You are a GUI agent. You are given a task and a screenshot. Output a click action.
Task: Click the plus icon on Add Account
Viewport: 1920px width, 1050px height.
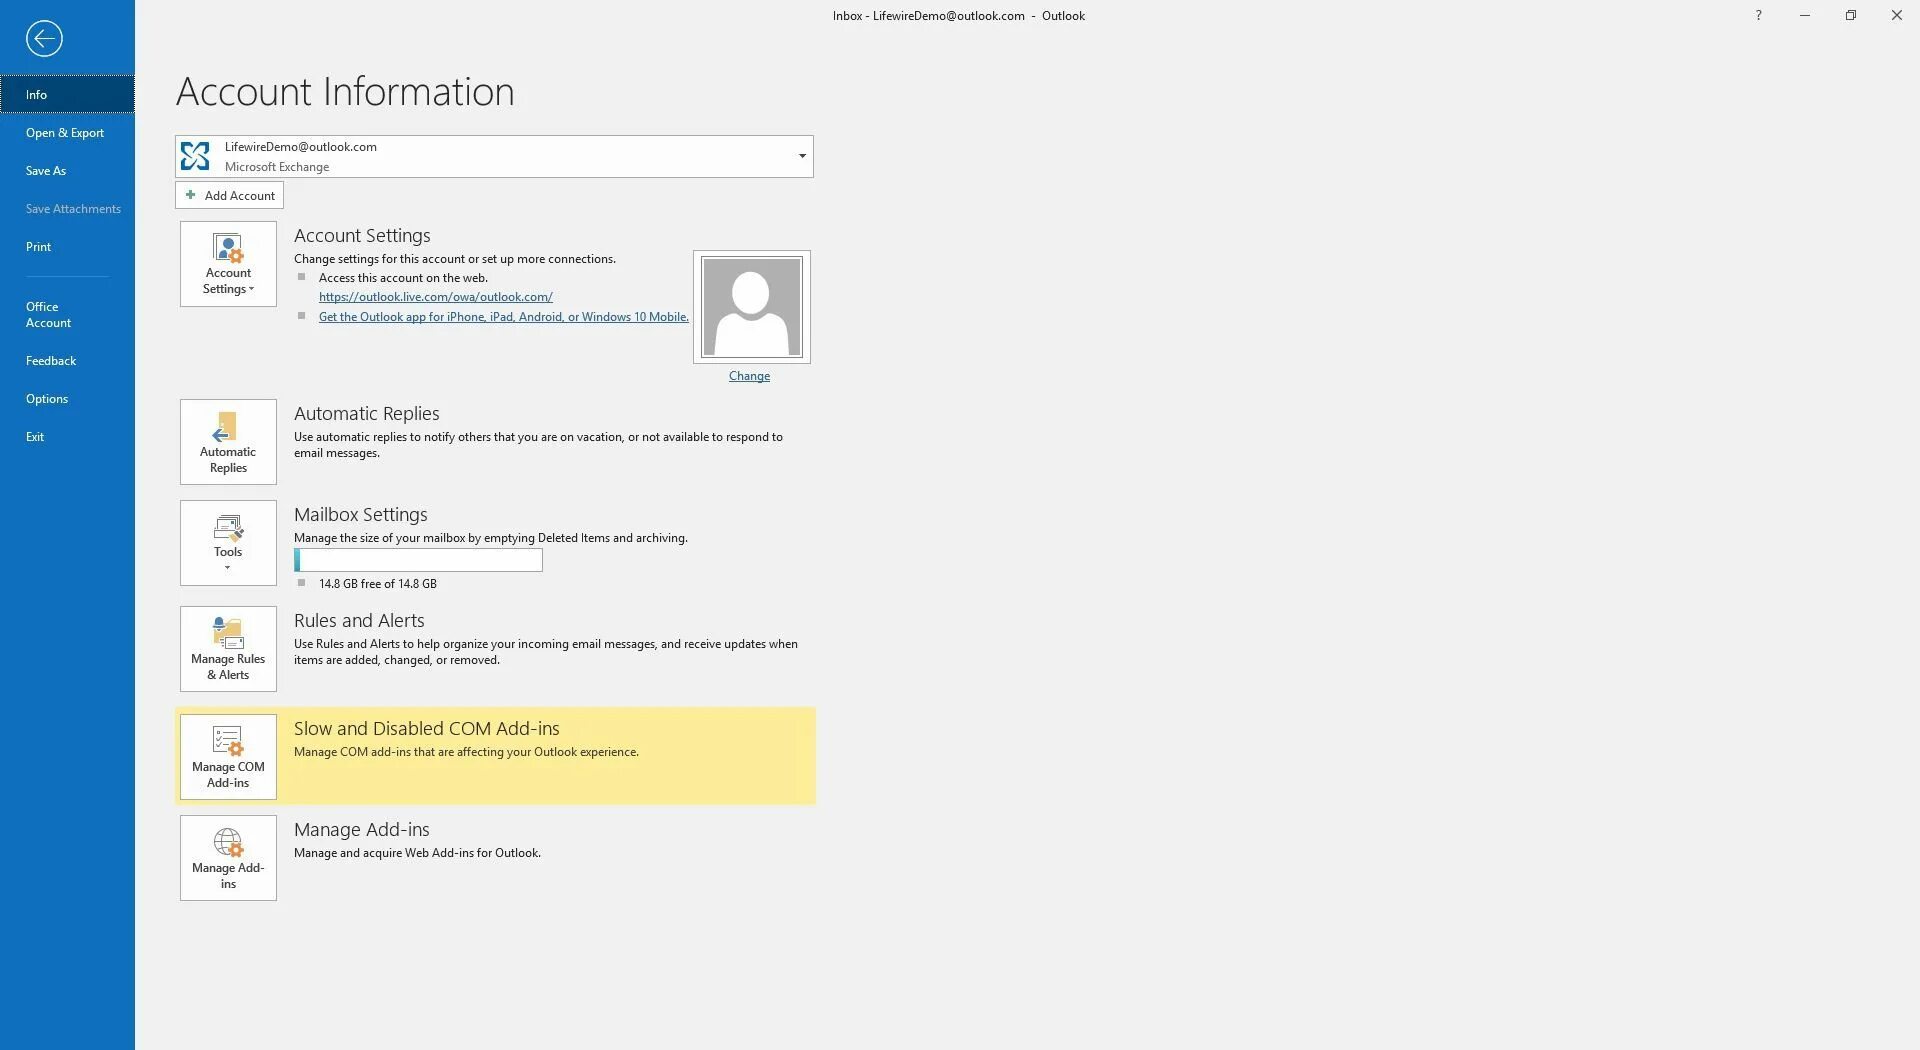[x=190, y=195]
